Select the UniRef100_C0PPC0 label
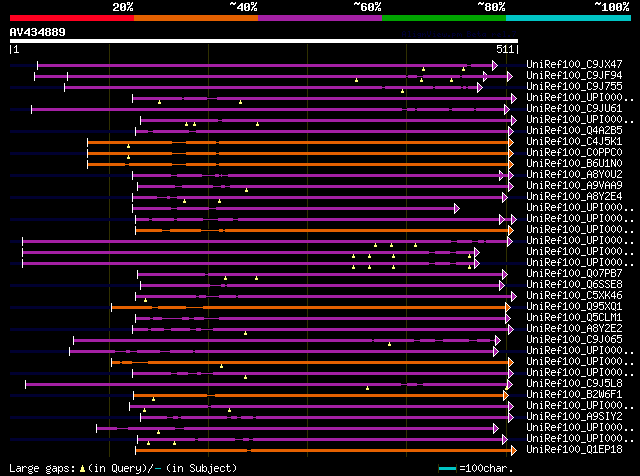This screenshot has height=476, width=640. point(574,152)
